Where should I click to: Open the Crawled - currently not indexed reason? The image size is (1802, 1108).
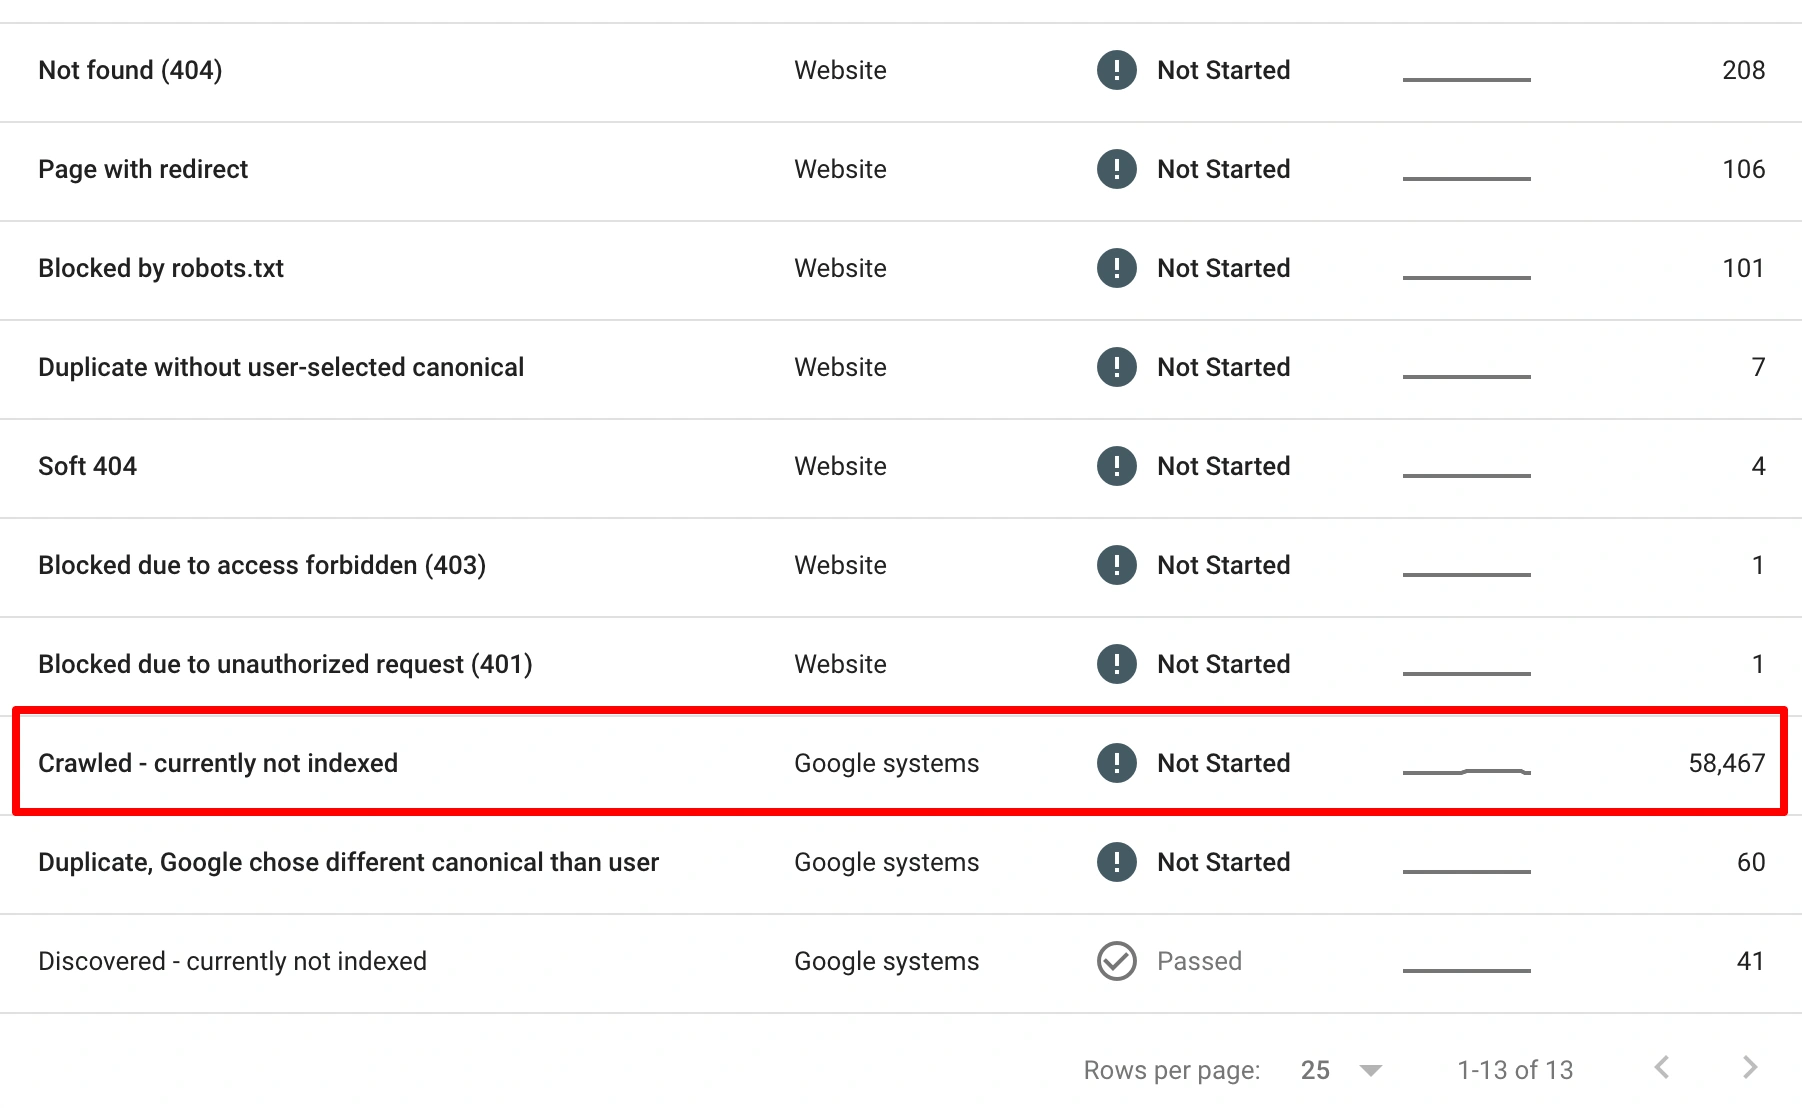point(218,763)
